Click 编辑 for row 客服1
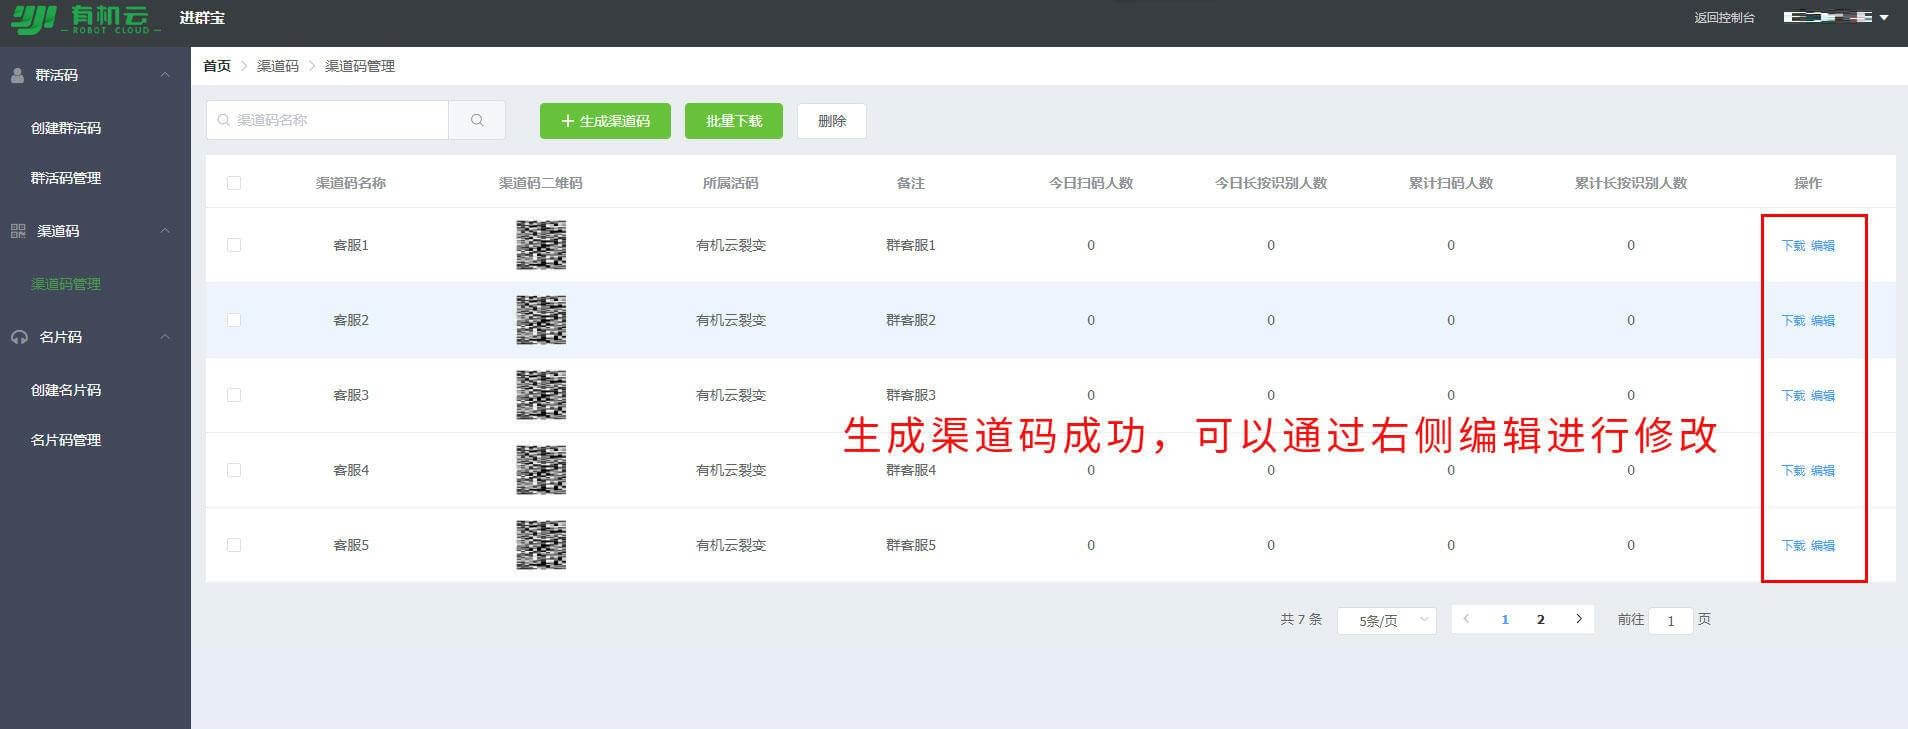 pos(1823,245)
